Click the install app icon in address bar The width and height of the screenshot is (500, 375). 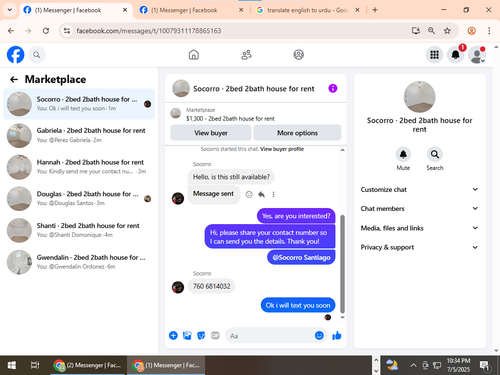coord(416,31)
